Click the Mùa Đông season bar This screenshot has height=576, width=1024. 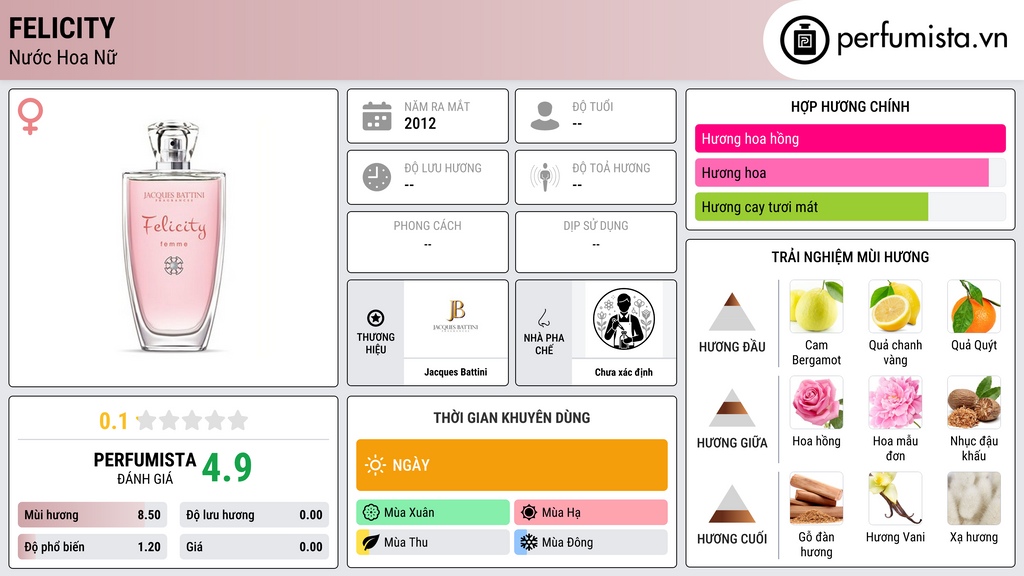(591, 542)
